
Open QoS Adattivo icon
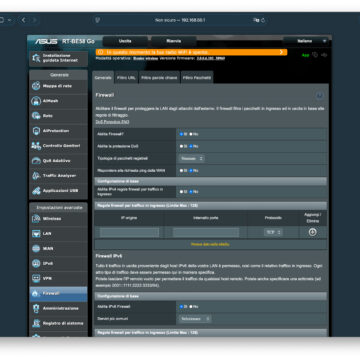click(36, 161)
